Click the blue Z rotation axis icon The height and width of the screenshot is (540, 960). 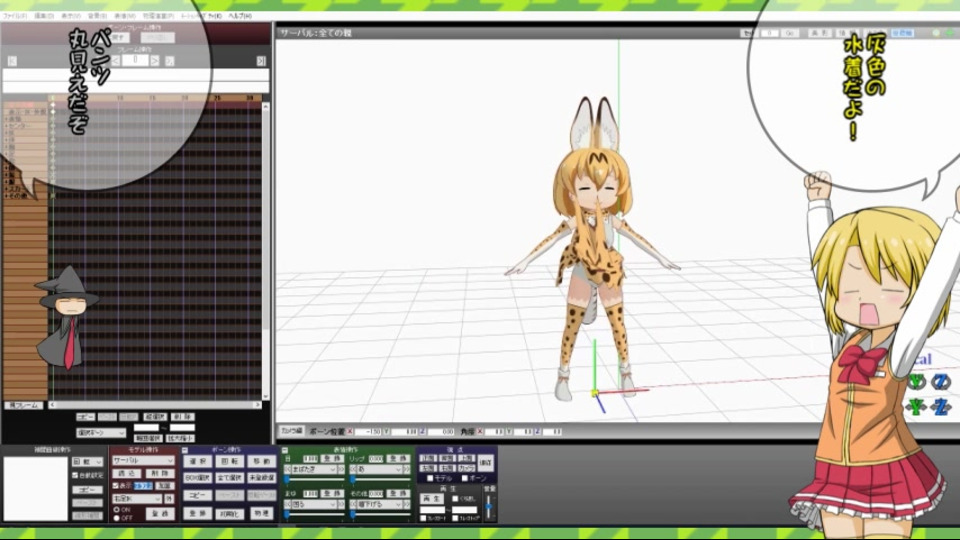[x=941, y=382]
